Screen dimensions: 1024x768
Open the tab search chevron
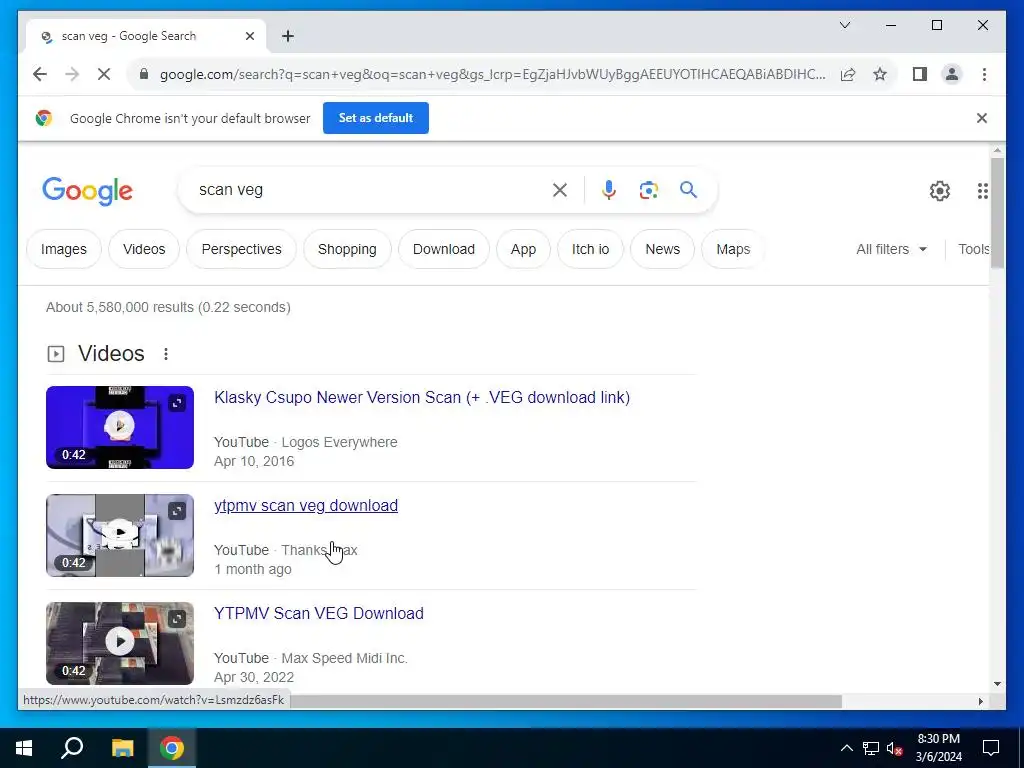(x=845, y=25)
